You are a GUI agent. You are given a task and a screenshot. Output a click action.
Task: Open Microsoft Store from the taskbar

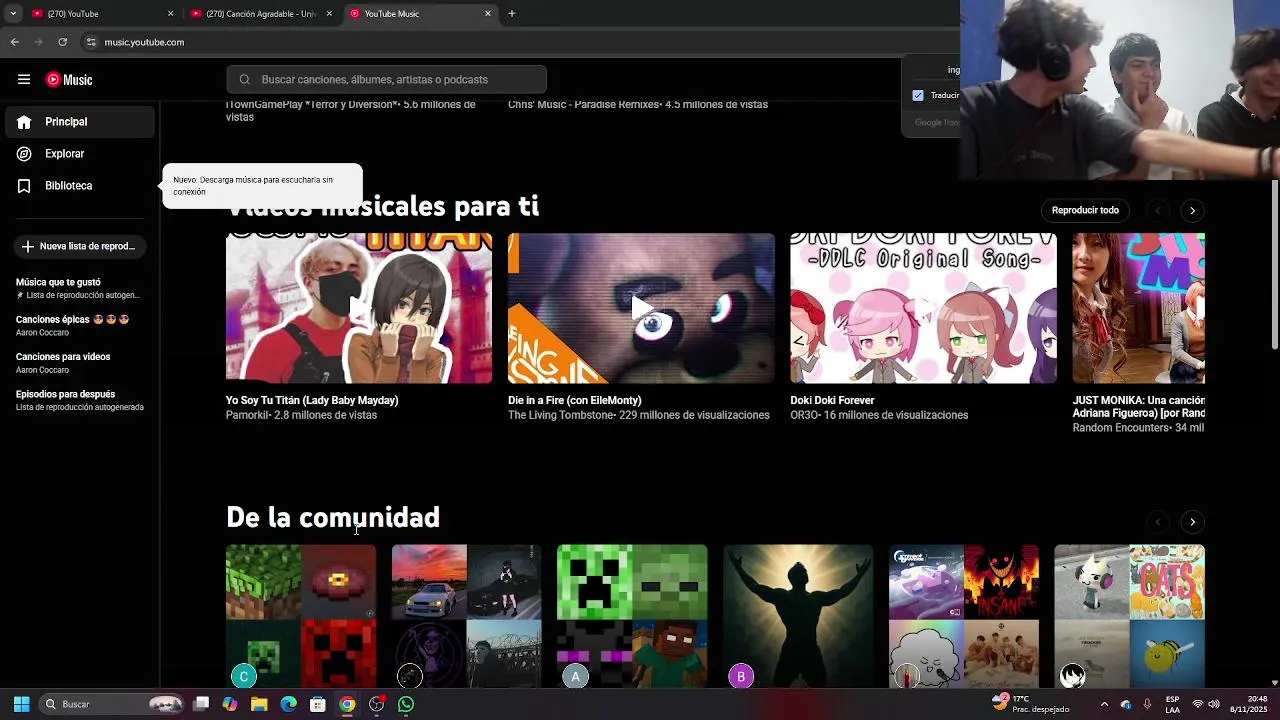[318, 704]
